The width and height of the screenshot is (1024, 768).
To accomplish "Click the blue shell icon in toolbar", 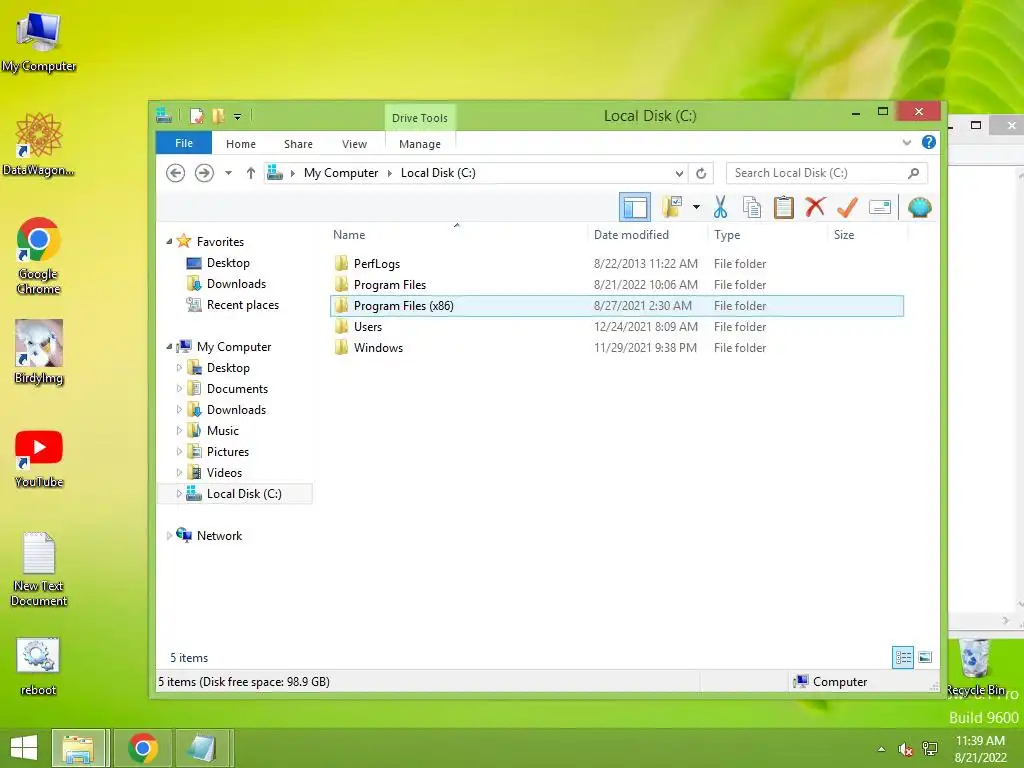I will tap(920, 208).
